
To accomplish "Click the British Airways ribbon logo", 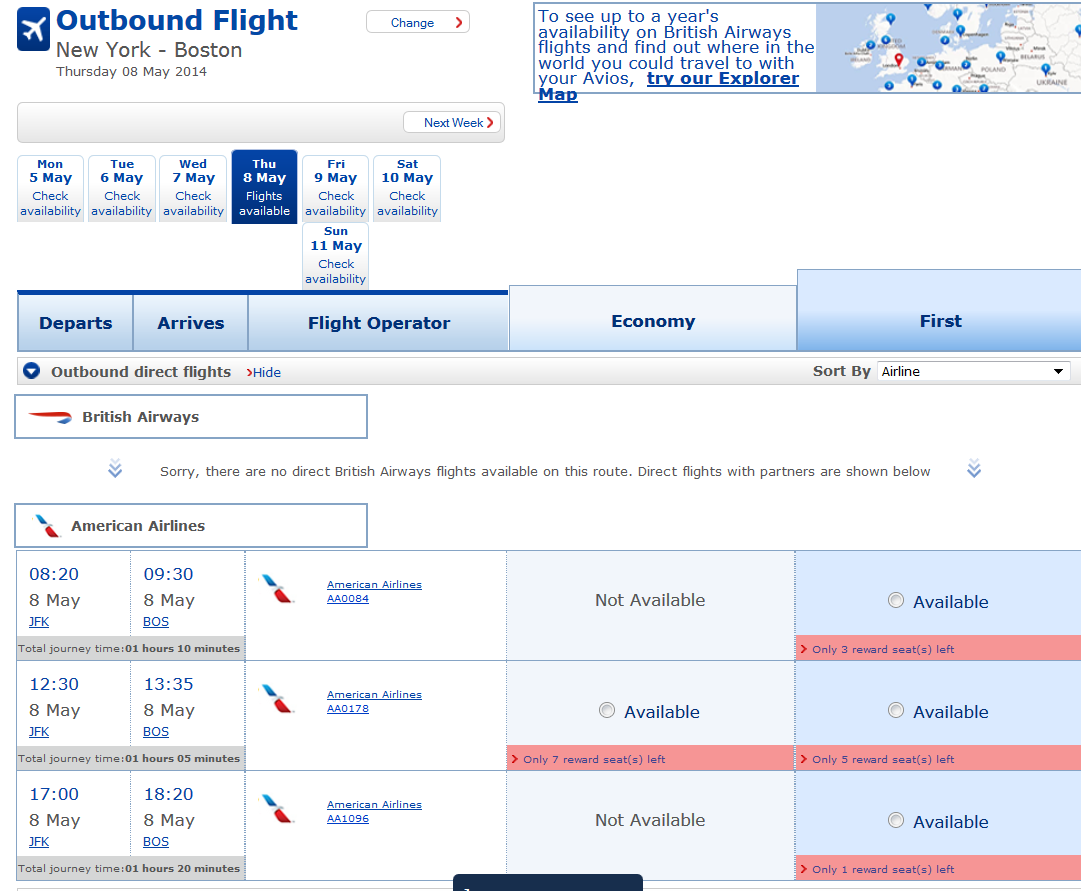I will coord(50,417).
